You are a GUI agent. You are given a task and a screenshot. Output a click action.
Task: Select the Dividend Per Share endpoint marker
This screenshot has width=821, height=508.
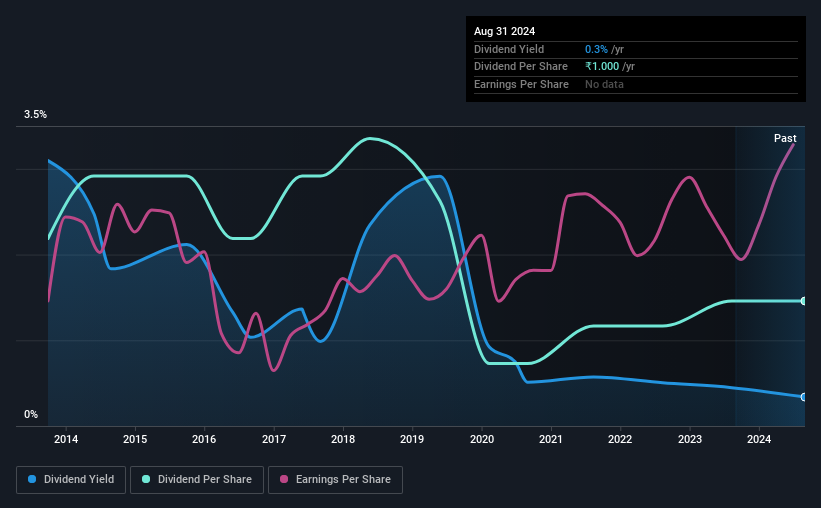pos(803,301)
